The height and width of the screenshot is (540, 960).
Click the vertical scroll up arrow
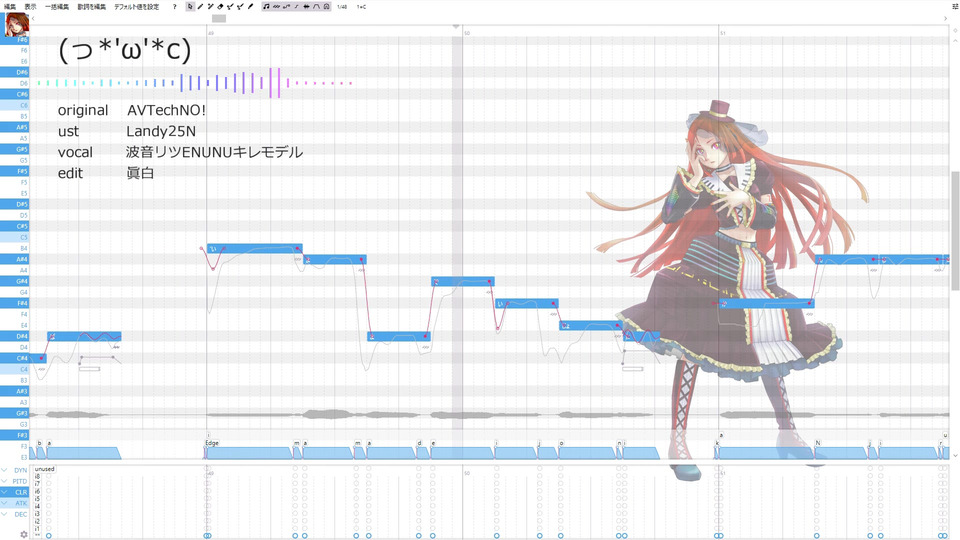tap(955, 40)
